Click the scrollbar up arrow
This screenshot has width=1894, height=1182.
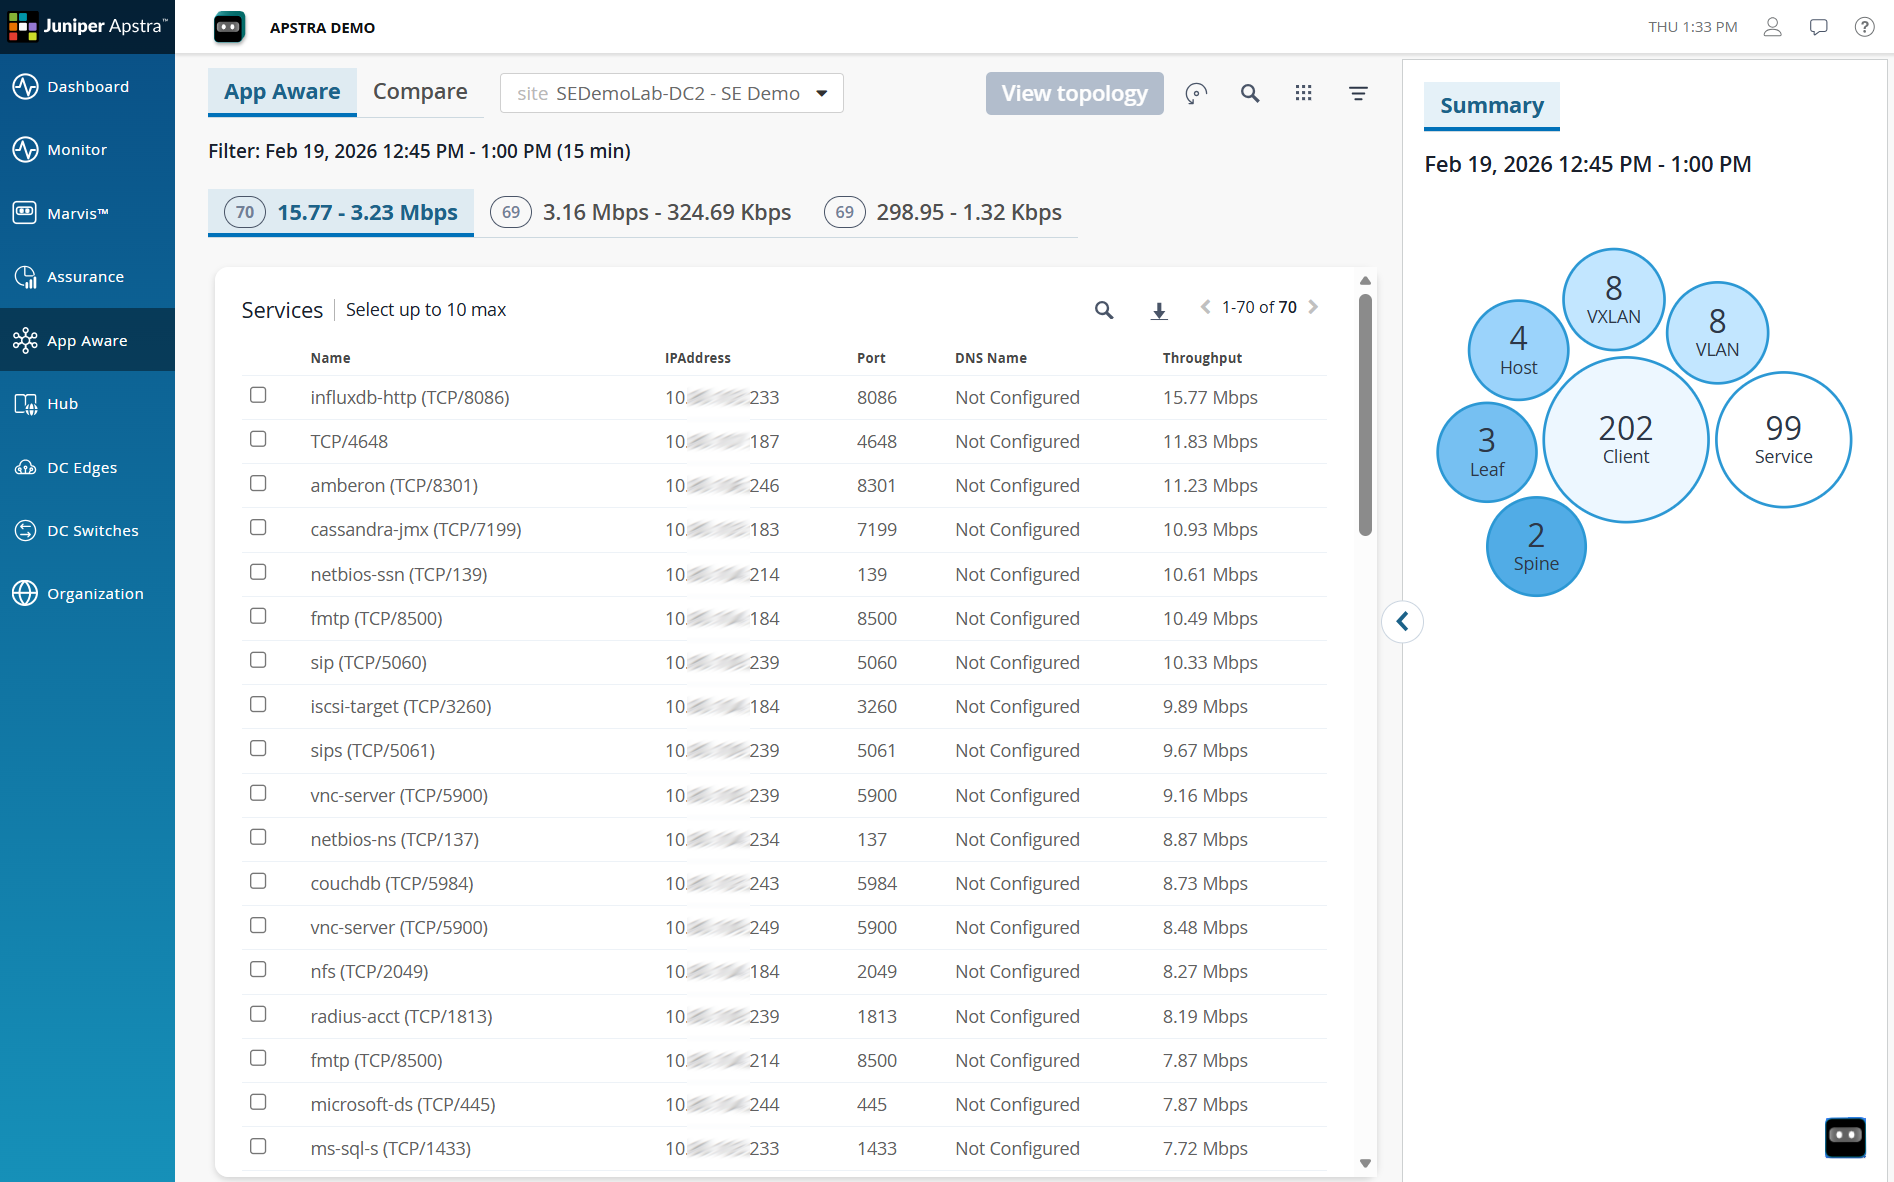tap(1365, 281)
